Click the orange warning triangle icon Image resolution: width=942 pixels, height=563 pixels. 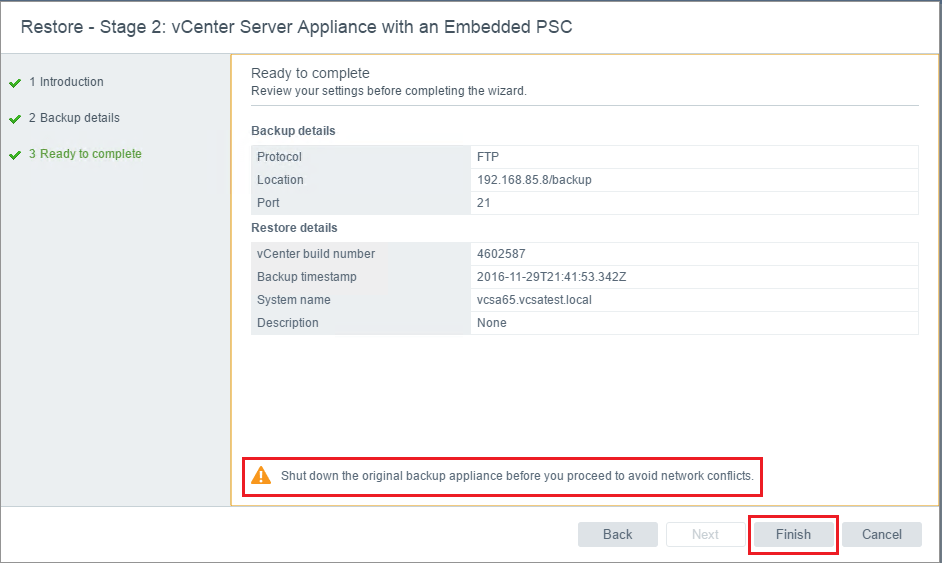pos(261,475)
